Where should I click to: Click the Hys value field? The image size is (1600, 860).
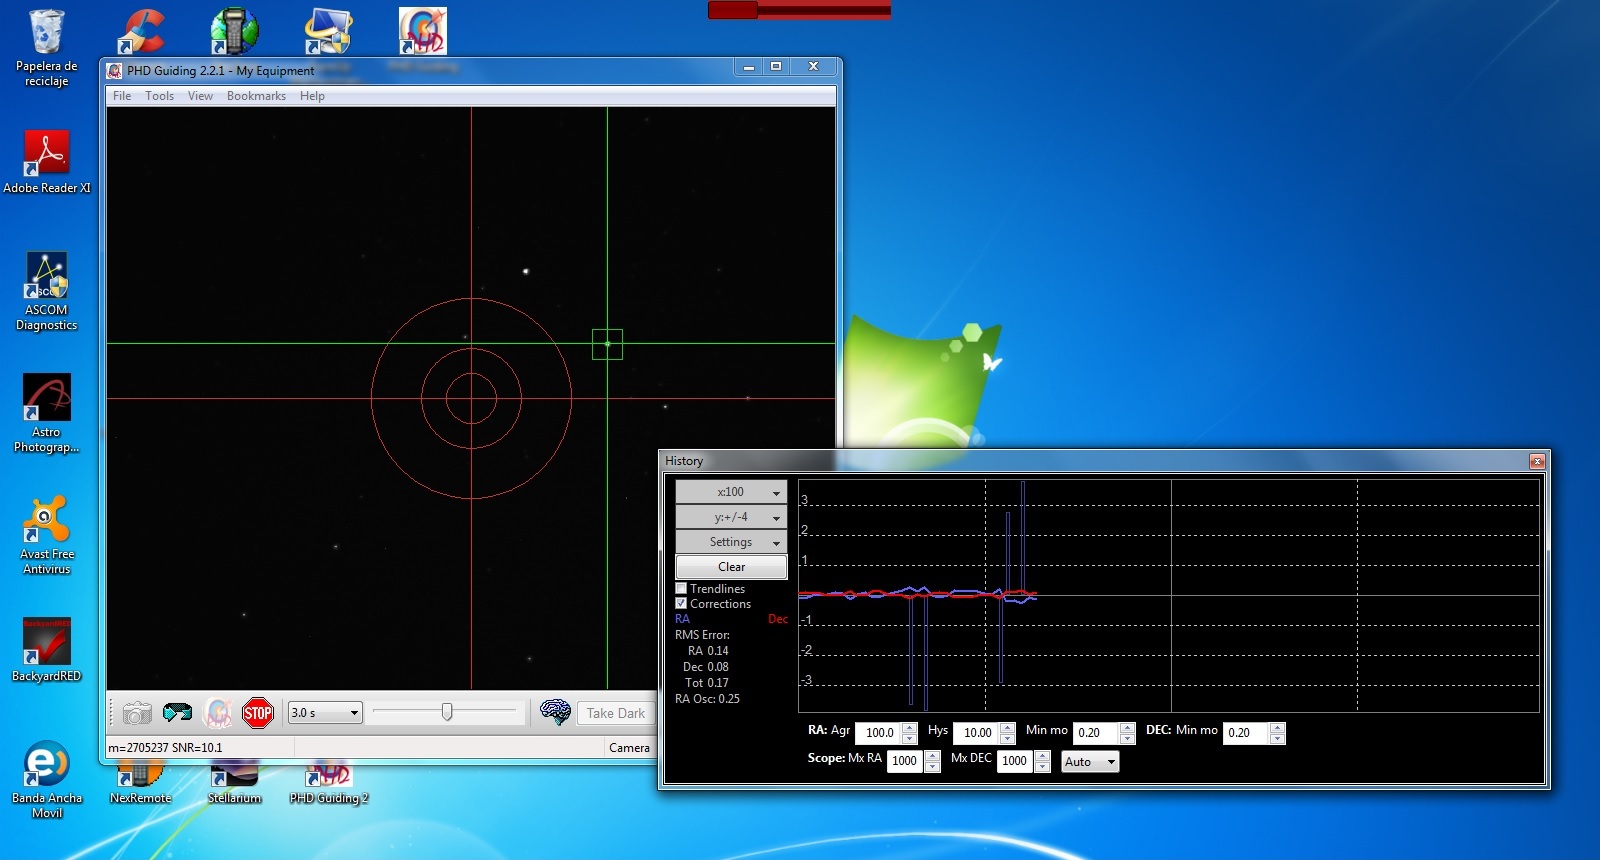pyautogui.click(x=977, y=733)
